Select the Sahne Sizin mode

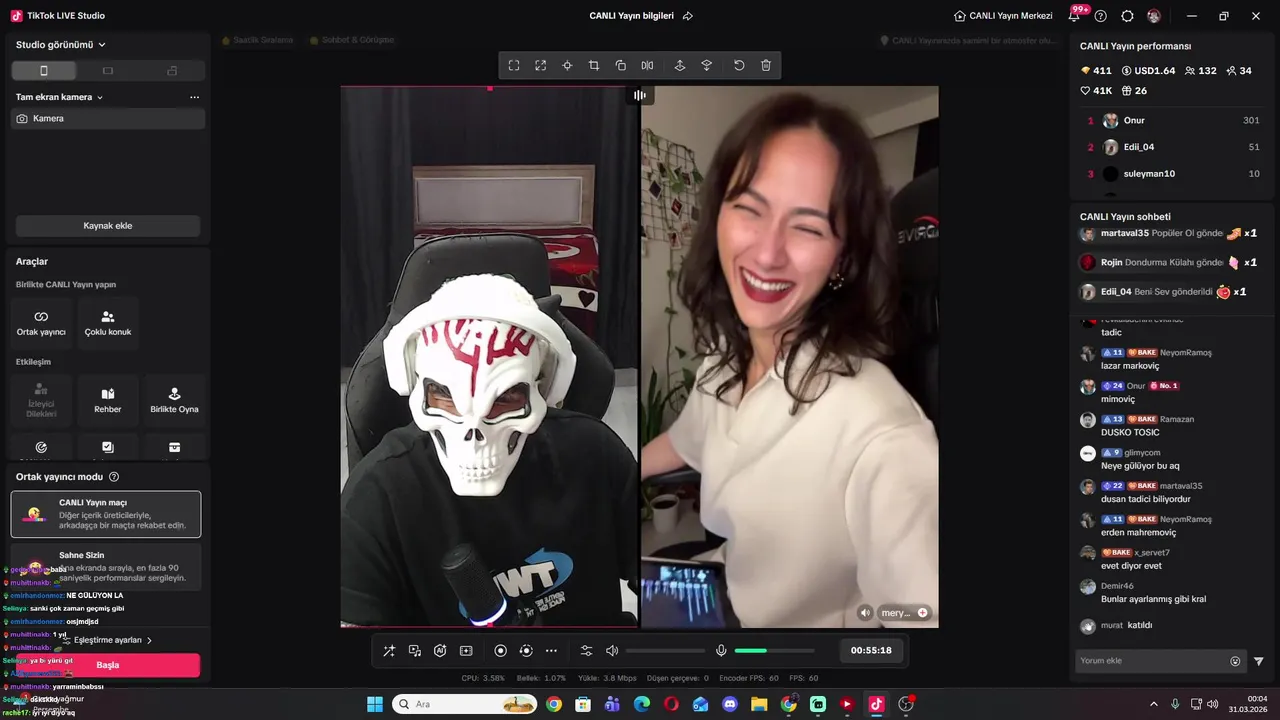[106, 566]
